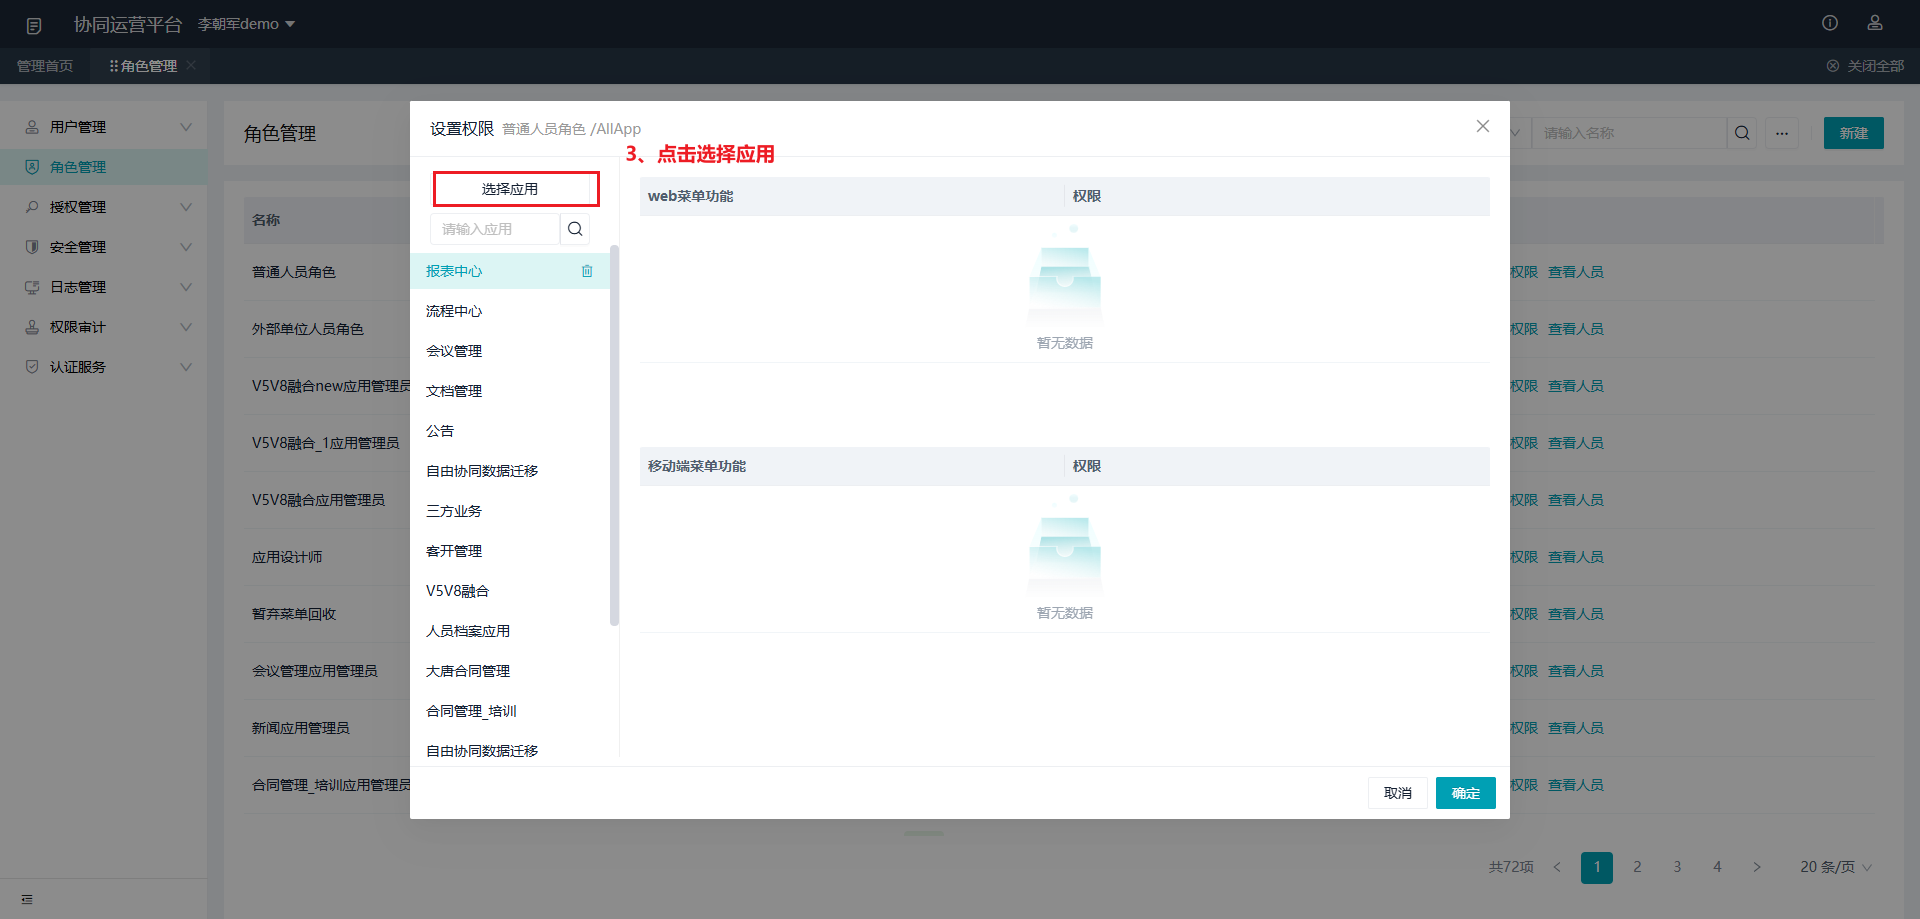Select V5V8融合 in the app list
The width and height of the screenshot is (1920, 919).
[x=510, y=591]
